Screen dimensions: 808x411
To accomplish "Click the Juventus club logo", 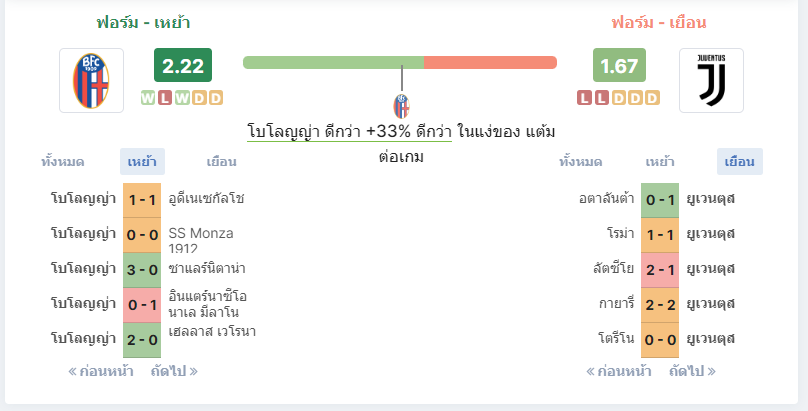I will pyautogui.click(x=711, y=80).
